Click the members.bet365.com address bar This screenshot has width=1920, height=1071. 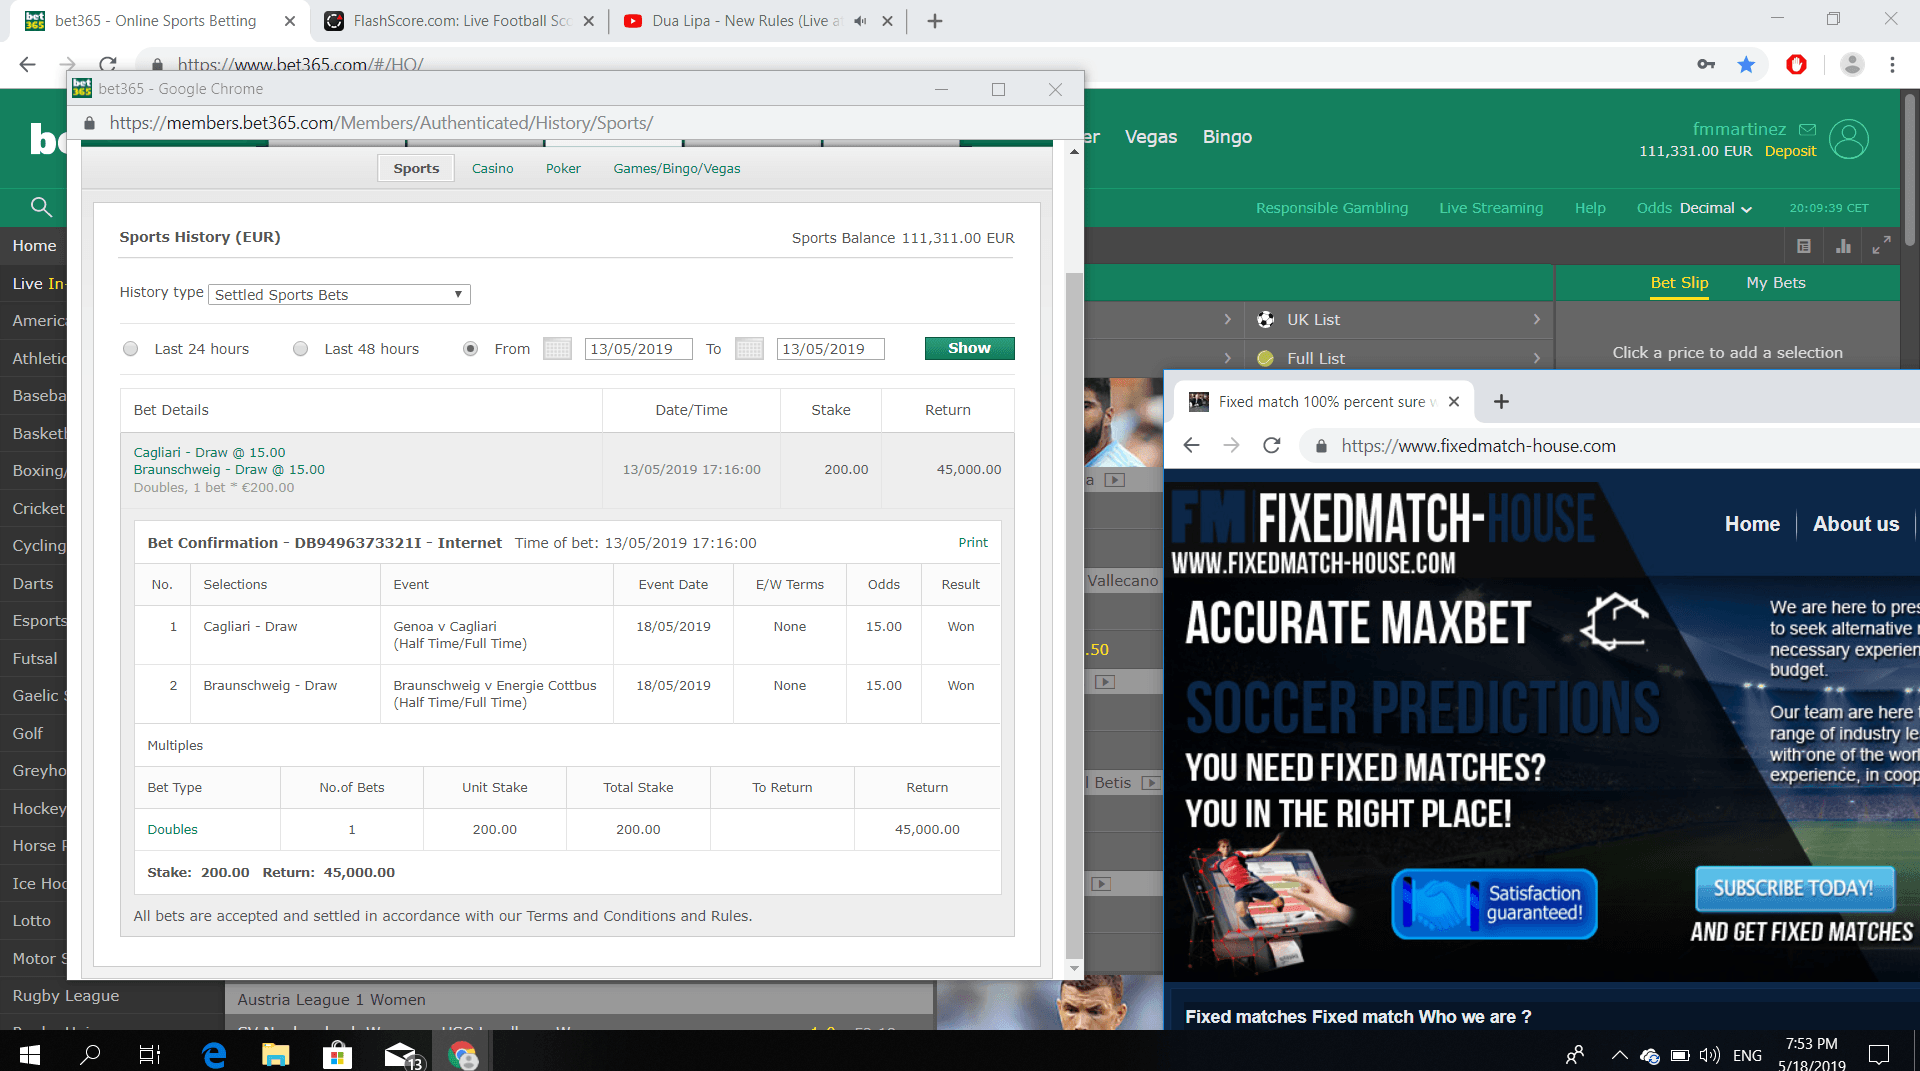[x=380, y=123]
